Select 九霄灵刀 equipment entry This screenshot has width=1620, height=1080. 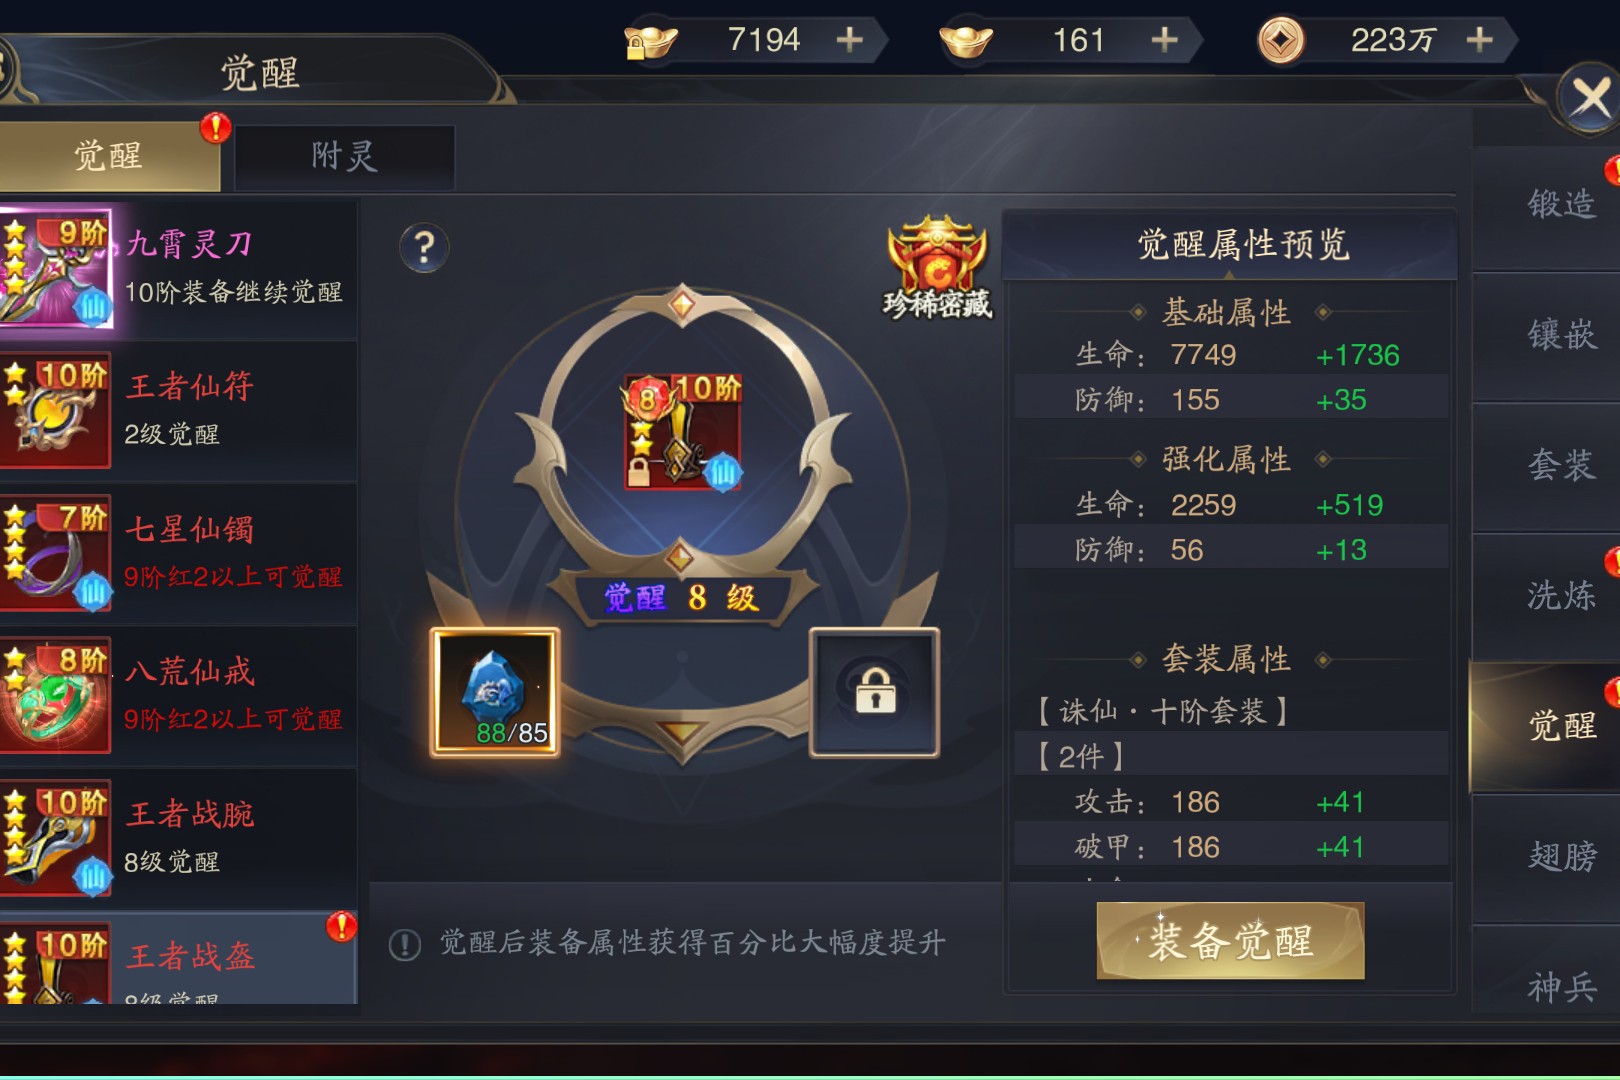[x=178, y=268]
